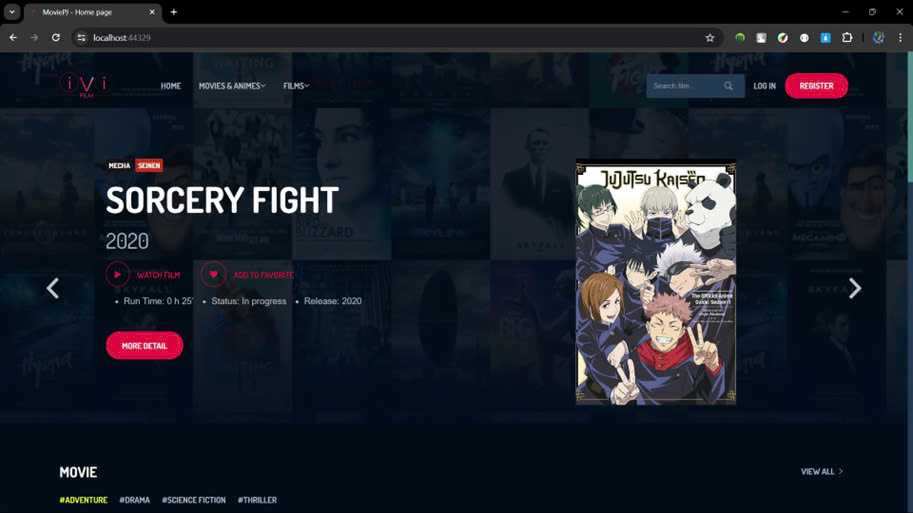Select the #Science Fiction category tab

coord(193,500)
